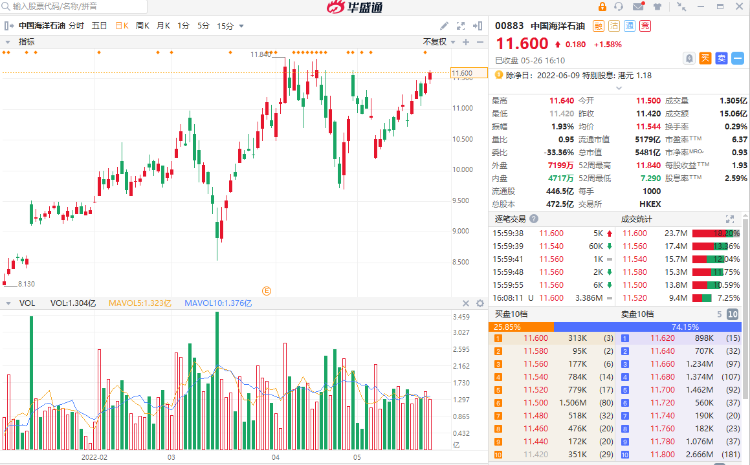This screenshot has width=750, height=465.
Task: Click the 窝 warrant tag icon
Action: click(x=645, y=26)
